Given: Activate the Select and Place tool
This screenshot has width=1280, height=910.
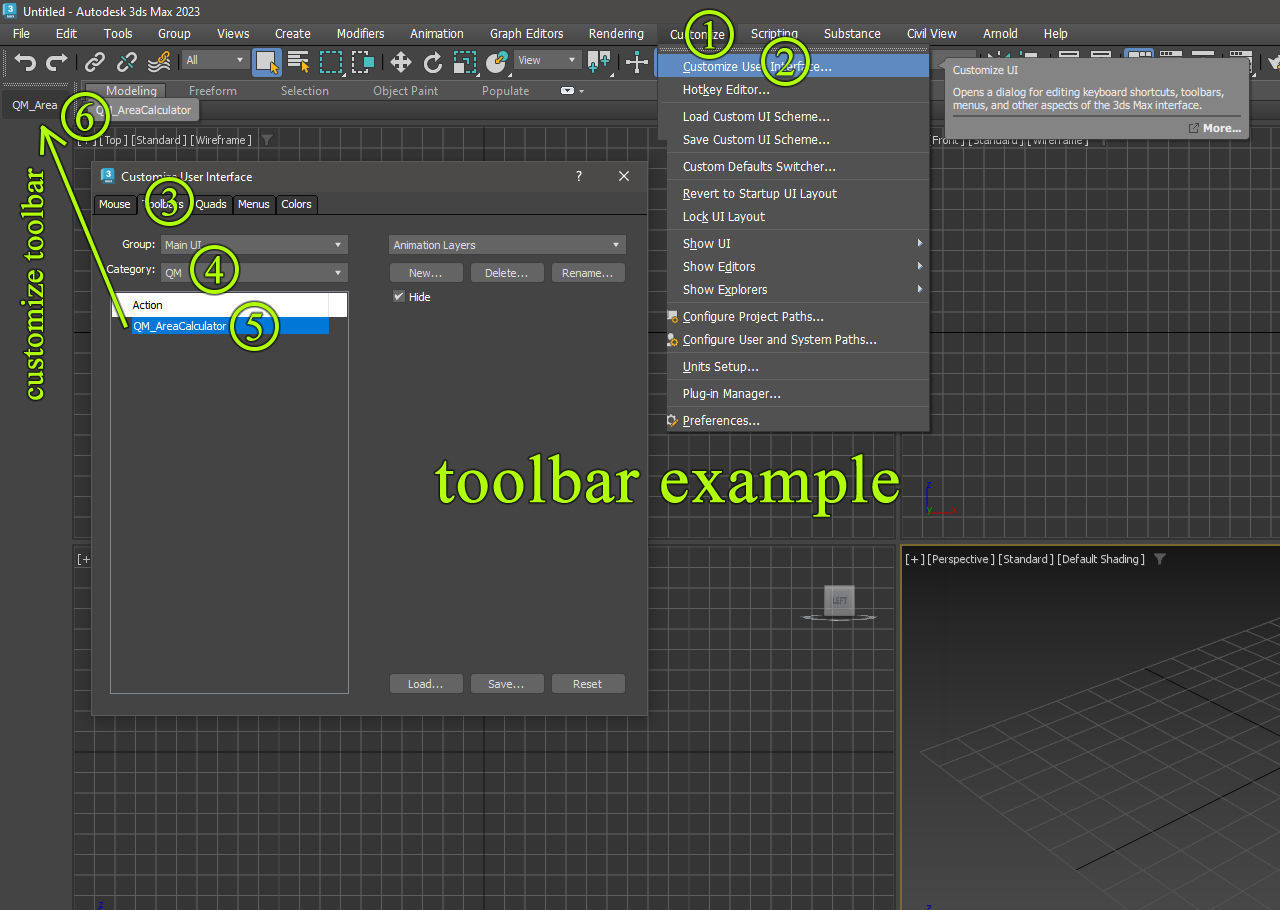Looking at the screenshot, I should 497,63.
